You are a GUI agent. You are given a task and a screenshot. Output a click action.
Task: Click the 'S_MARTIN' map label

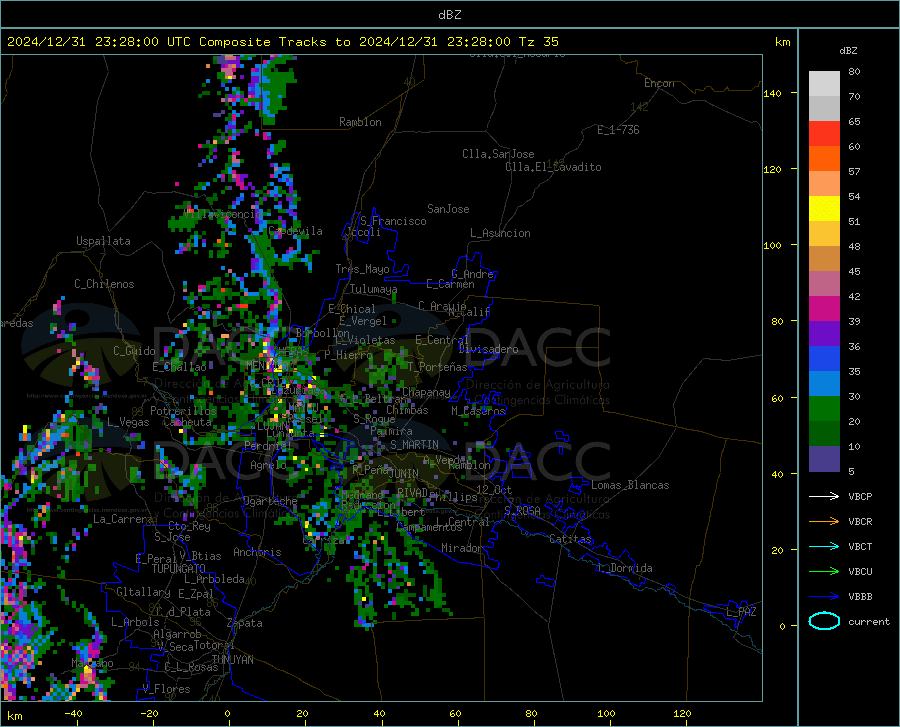pyautogui.click(x=414, y=445)
